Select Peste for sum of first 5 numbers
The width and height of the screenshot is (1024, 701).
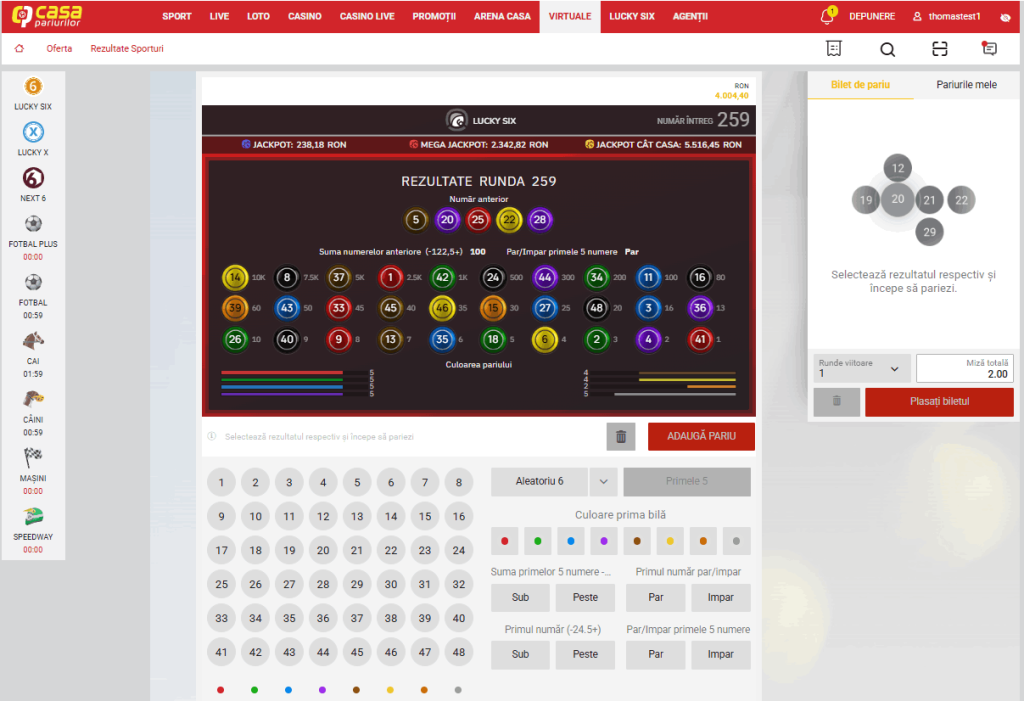pyautogui.click(x=585, y=598)
